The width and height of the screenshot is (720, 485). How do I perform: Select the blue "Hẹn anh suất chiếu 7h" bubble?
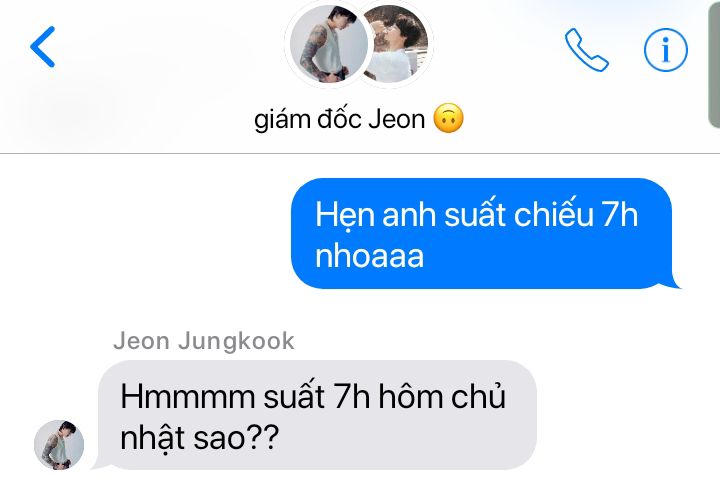481,233
